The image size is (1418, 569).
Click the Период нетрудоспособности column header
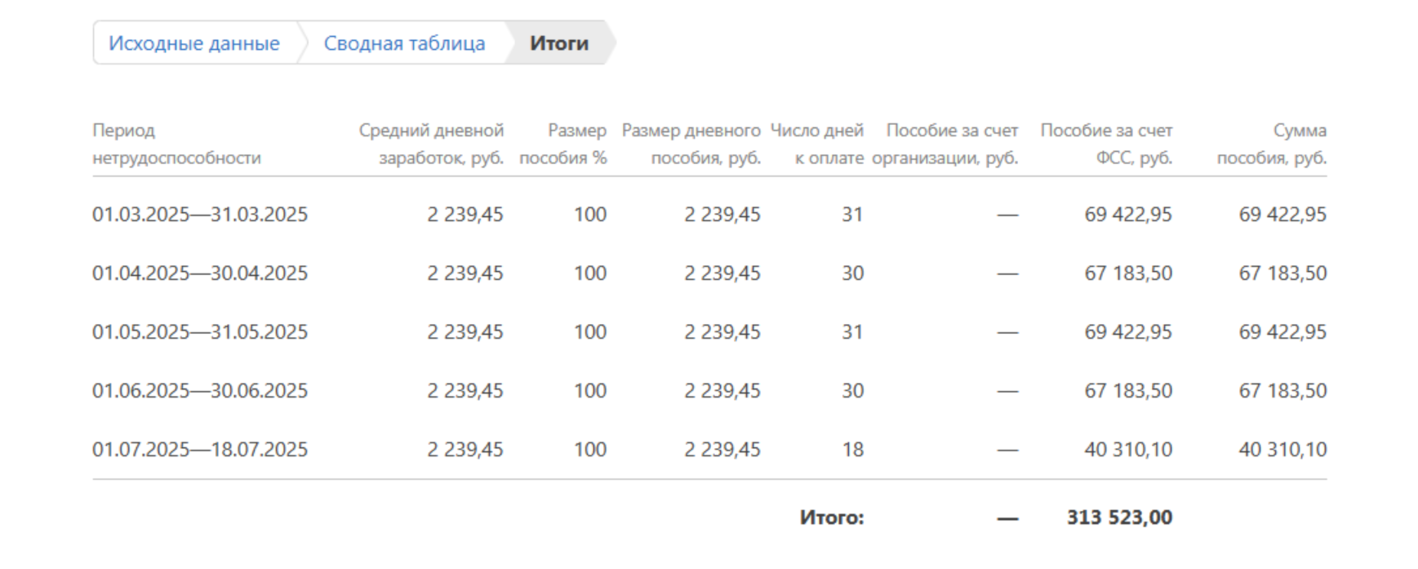[x=176, y=144]
